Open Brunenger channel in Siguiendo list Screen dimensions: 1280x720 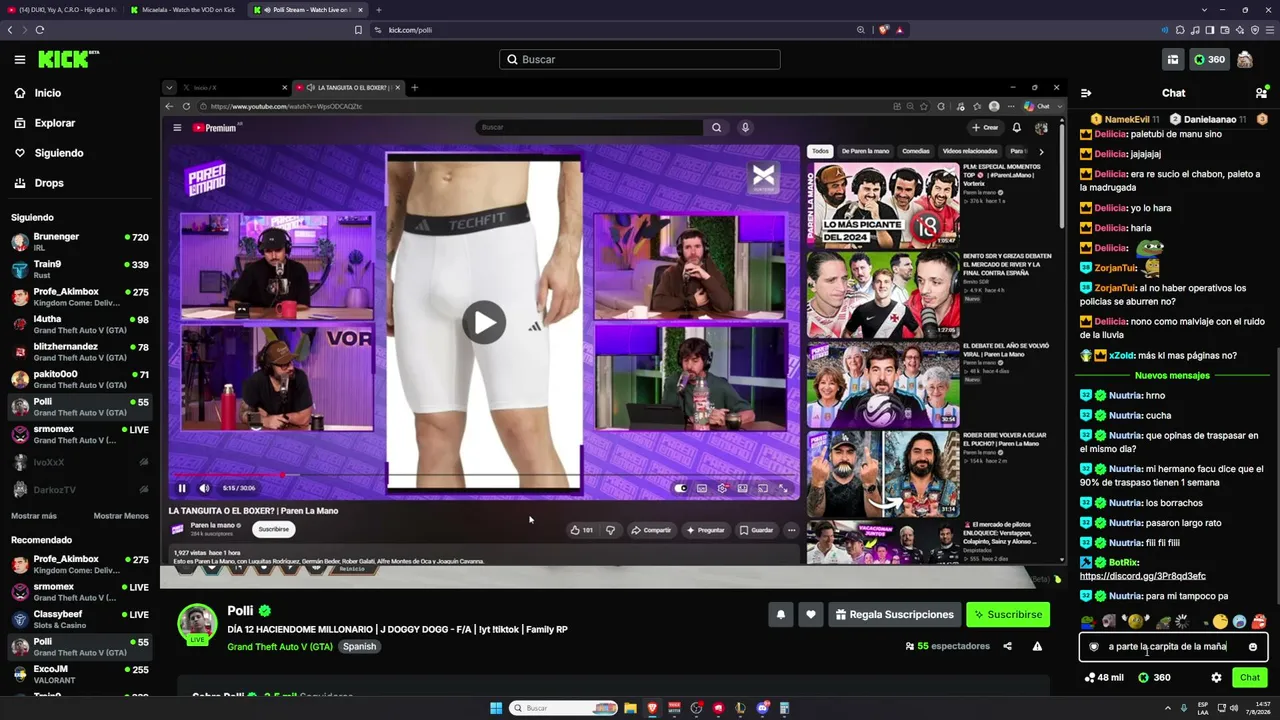tap(80, 242)
